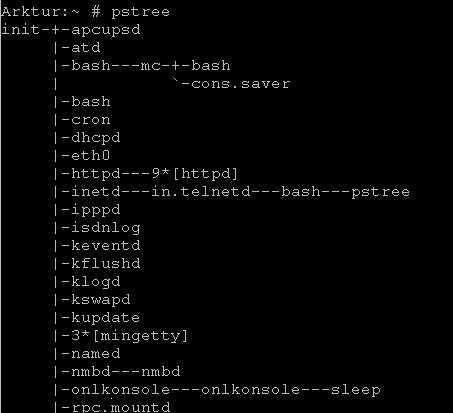Click the cron process entry
Viewport: 453px width, 413px height.
click(91, 120)
